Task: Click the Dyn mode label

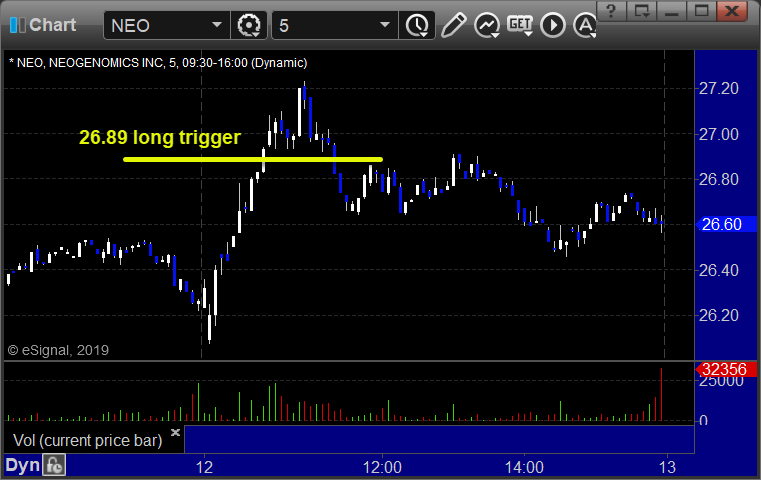Action: pyautogui.click(x=22, y=465)
